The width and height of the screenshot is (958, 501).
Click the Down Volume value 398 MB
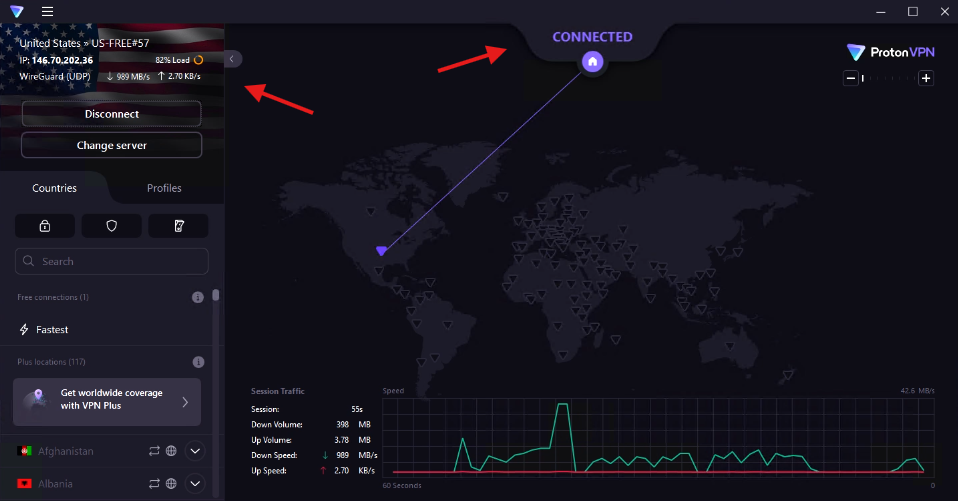click(x=353, y=424)
